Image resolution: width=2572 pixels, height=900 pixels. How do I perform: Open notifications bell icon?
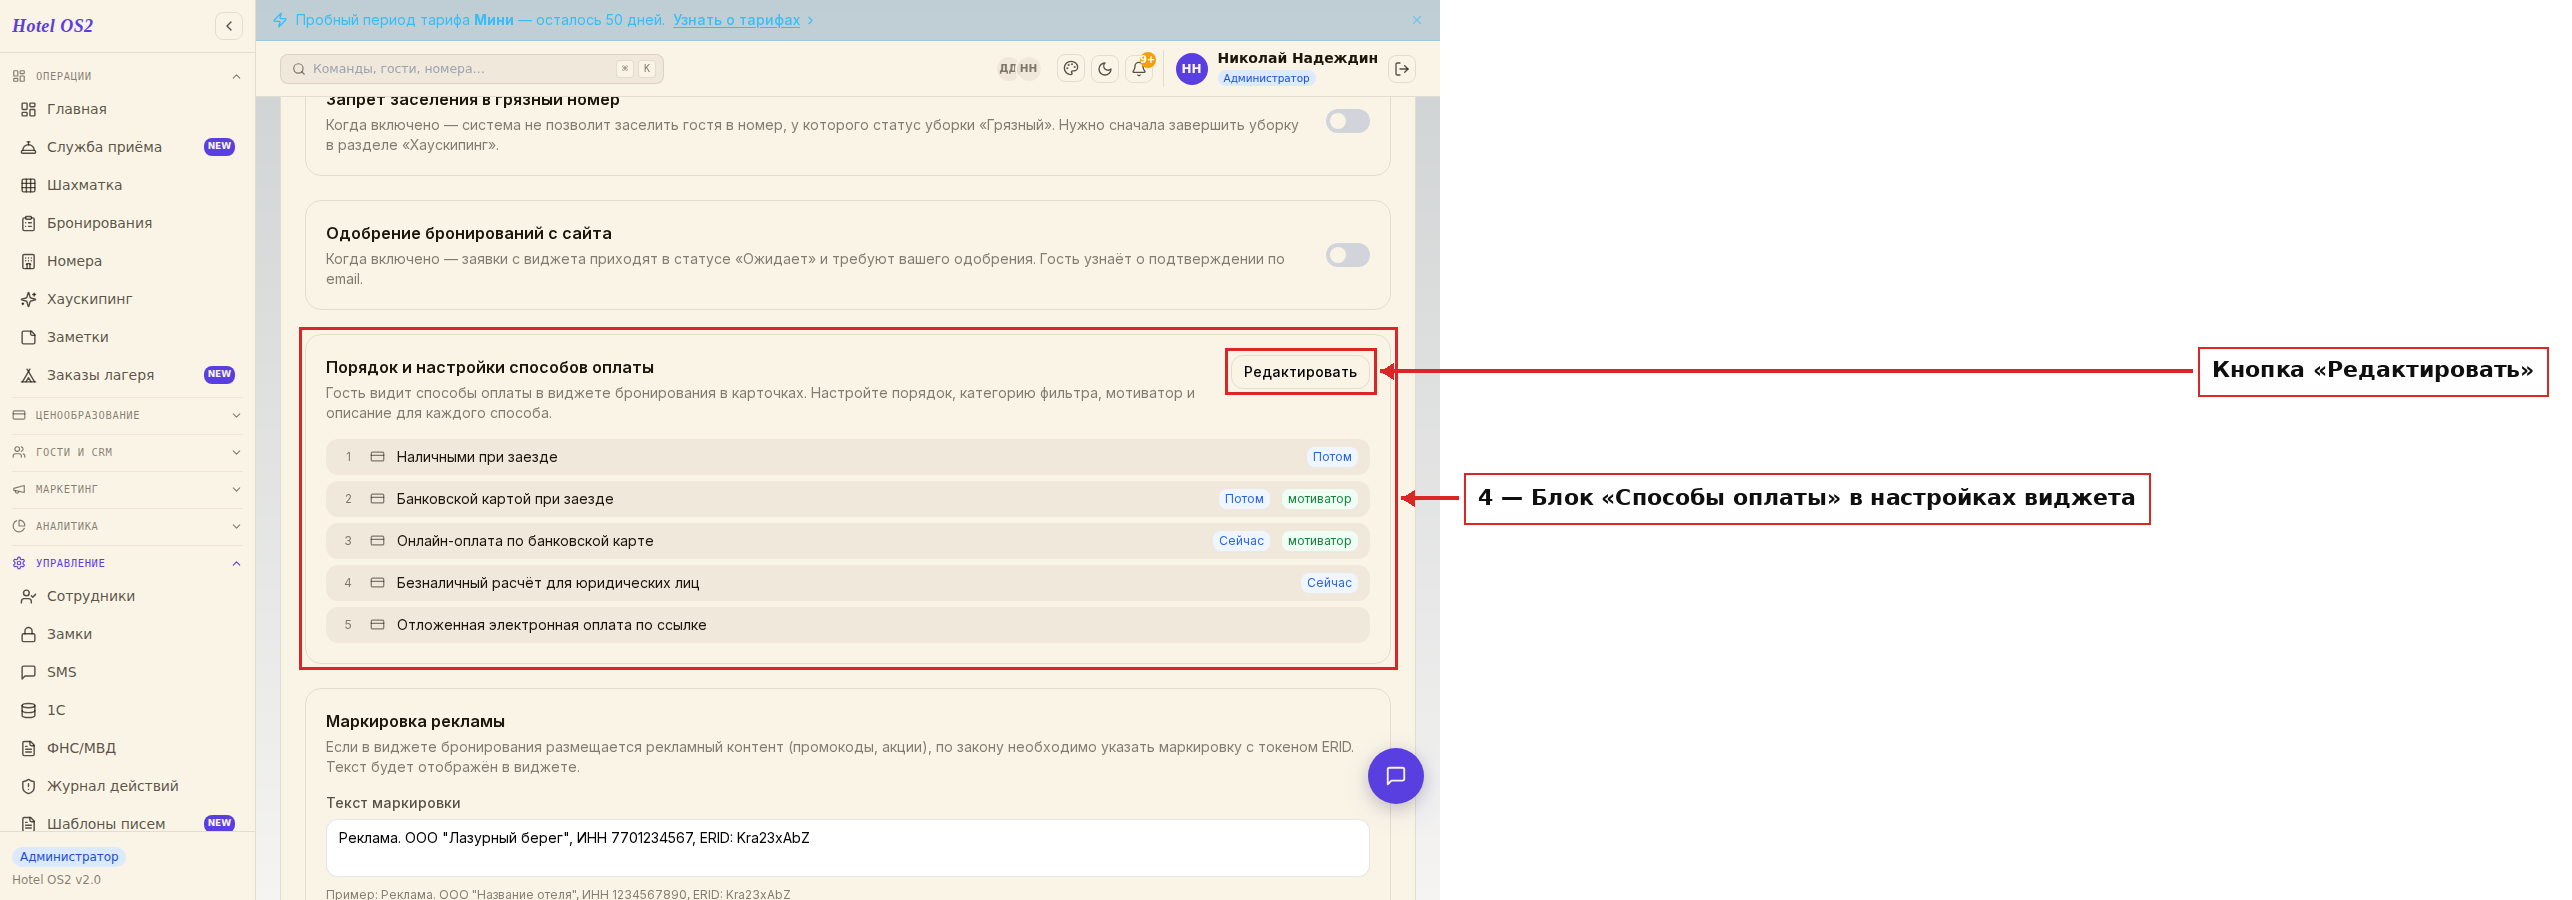coord(1139,69)
